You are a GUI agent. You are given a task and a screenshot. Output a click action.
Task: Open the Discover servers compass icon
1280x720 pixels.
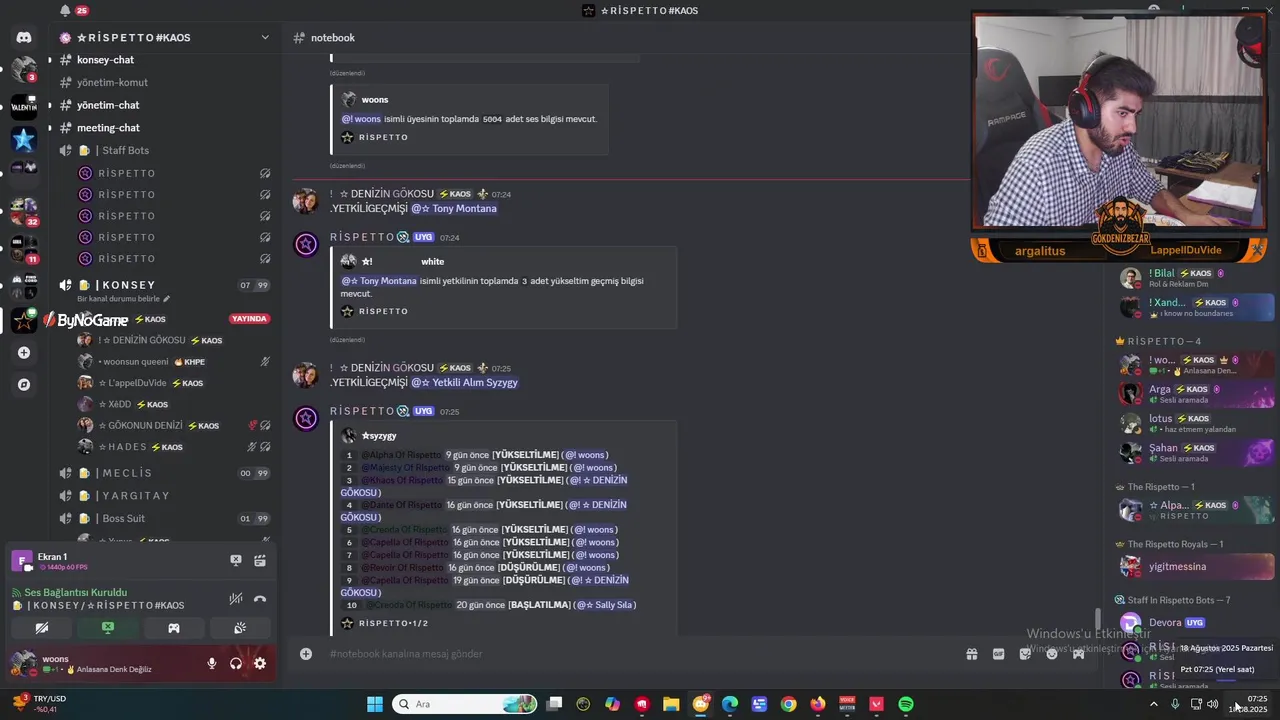coord(24,384)
